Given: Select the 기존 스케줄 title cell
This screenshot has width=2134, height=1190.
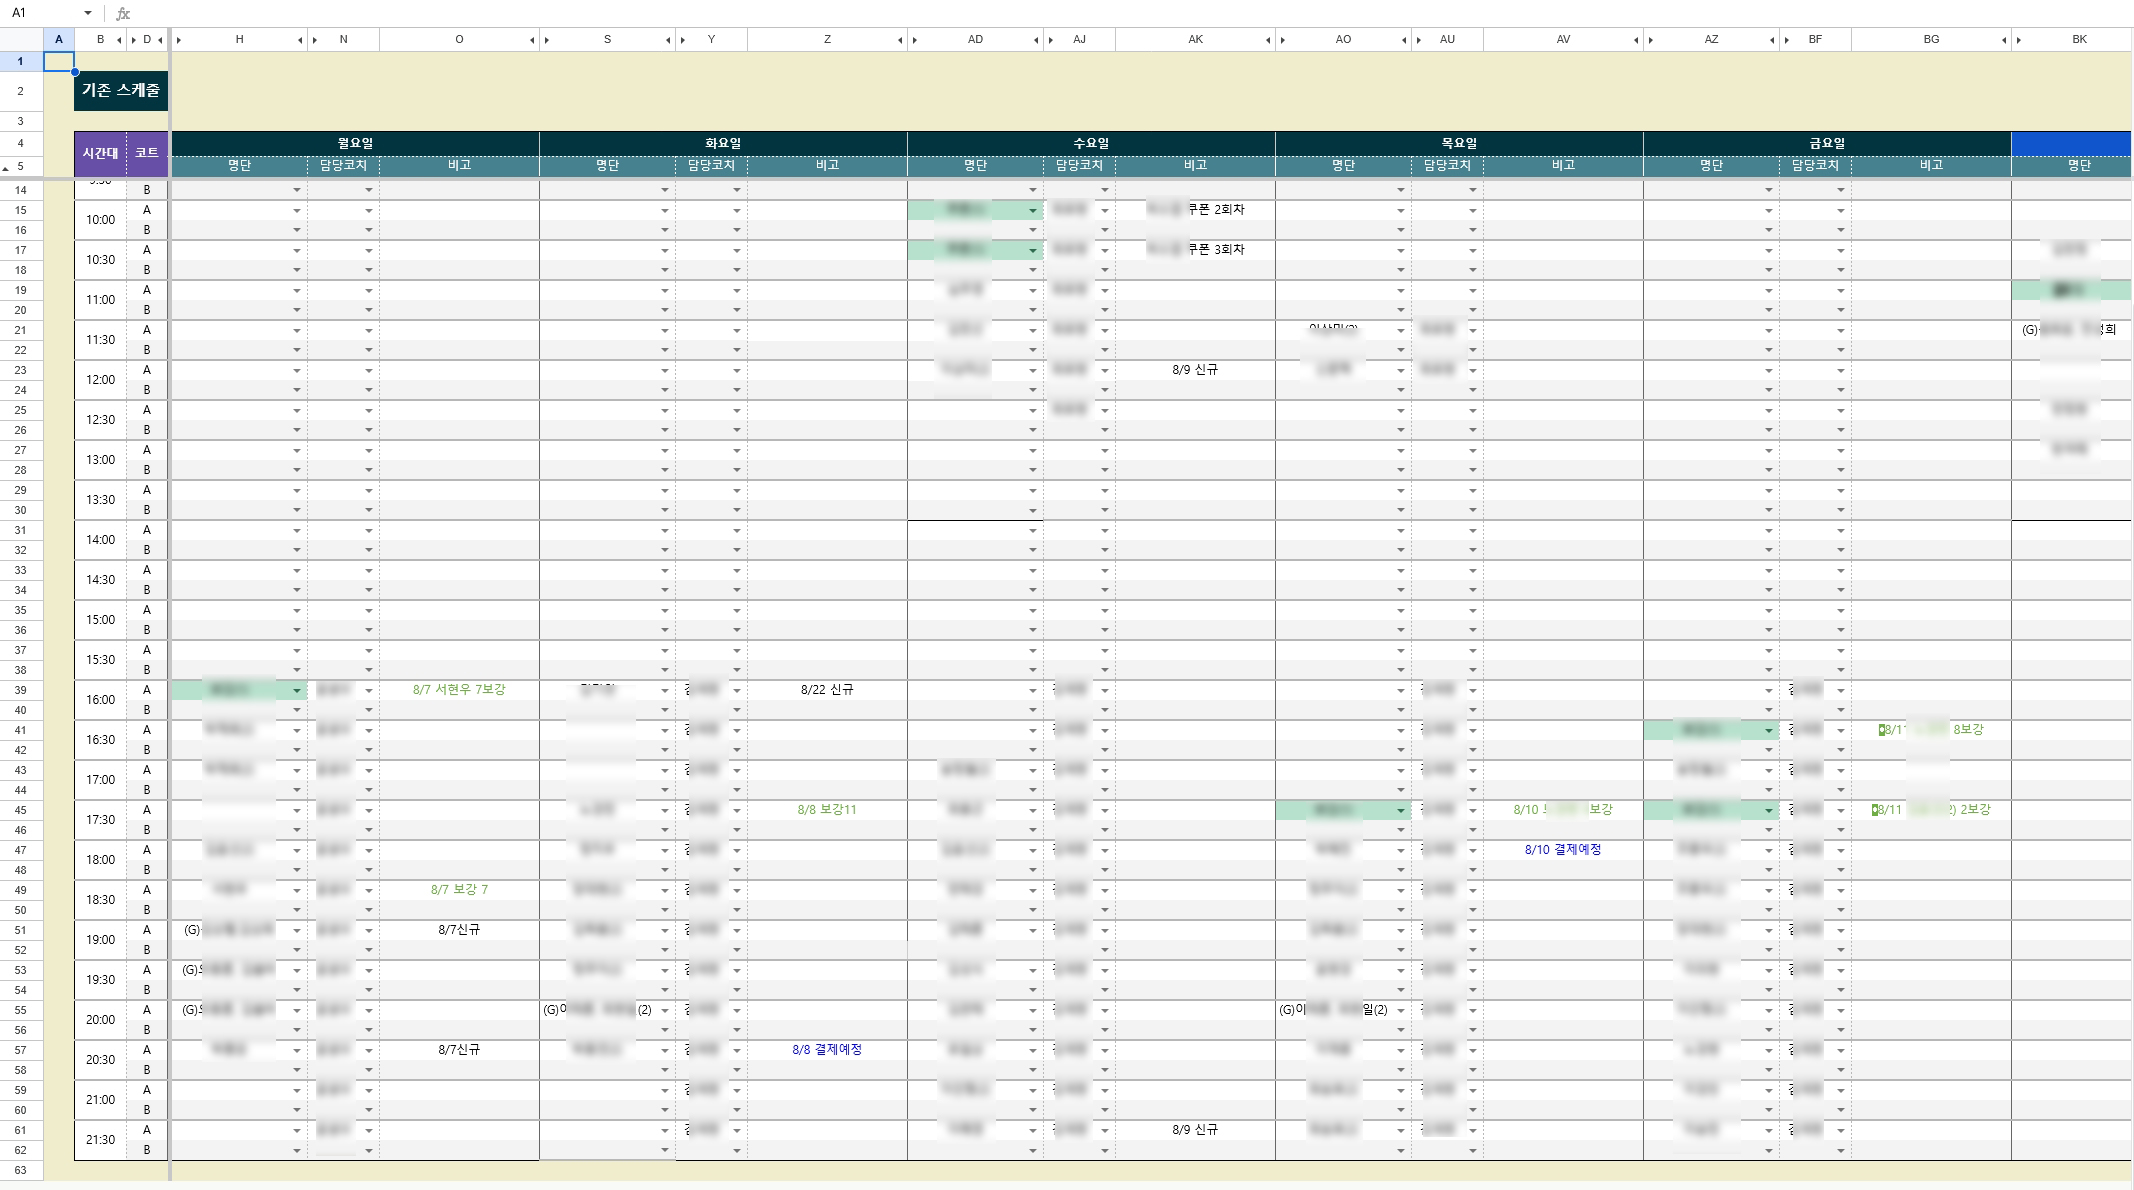Looking at the screenshot, I should (x=121, y=91).
